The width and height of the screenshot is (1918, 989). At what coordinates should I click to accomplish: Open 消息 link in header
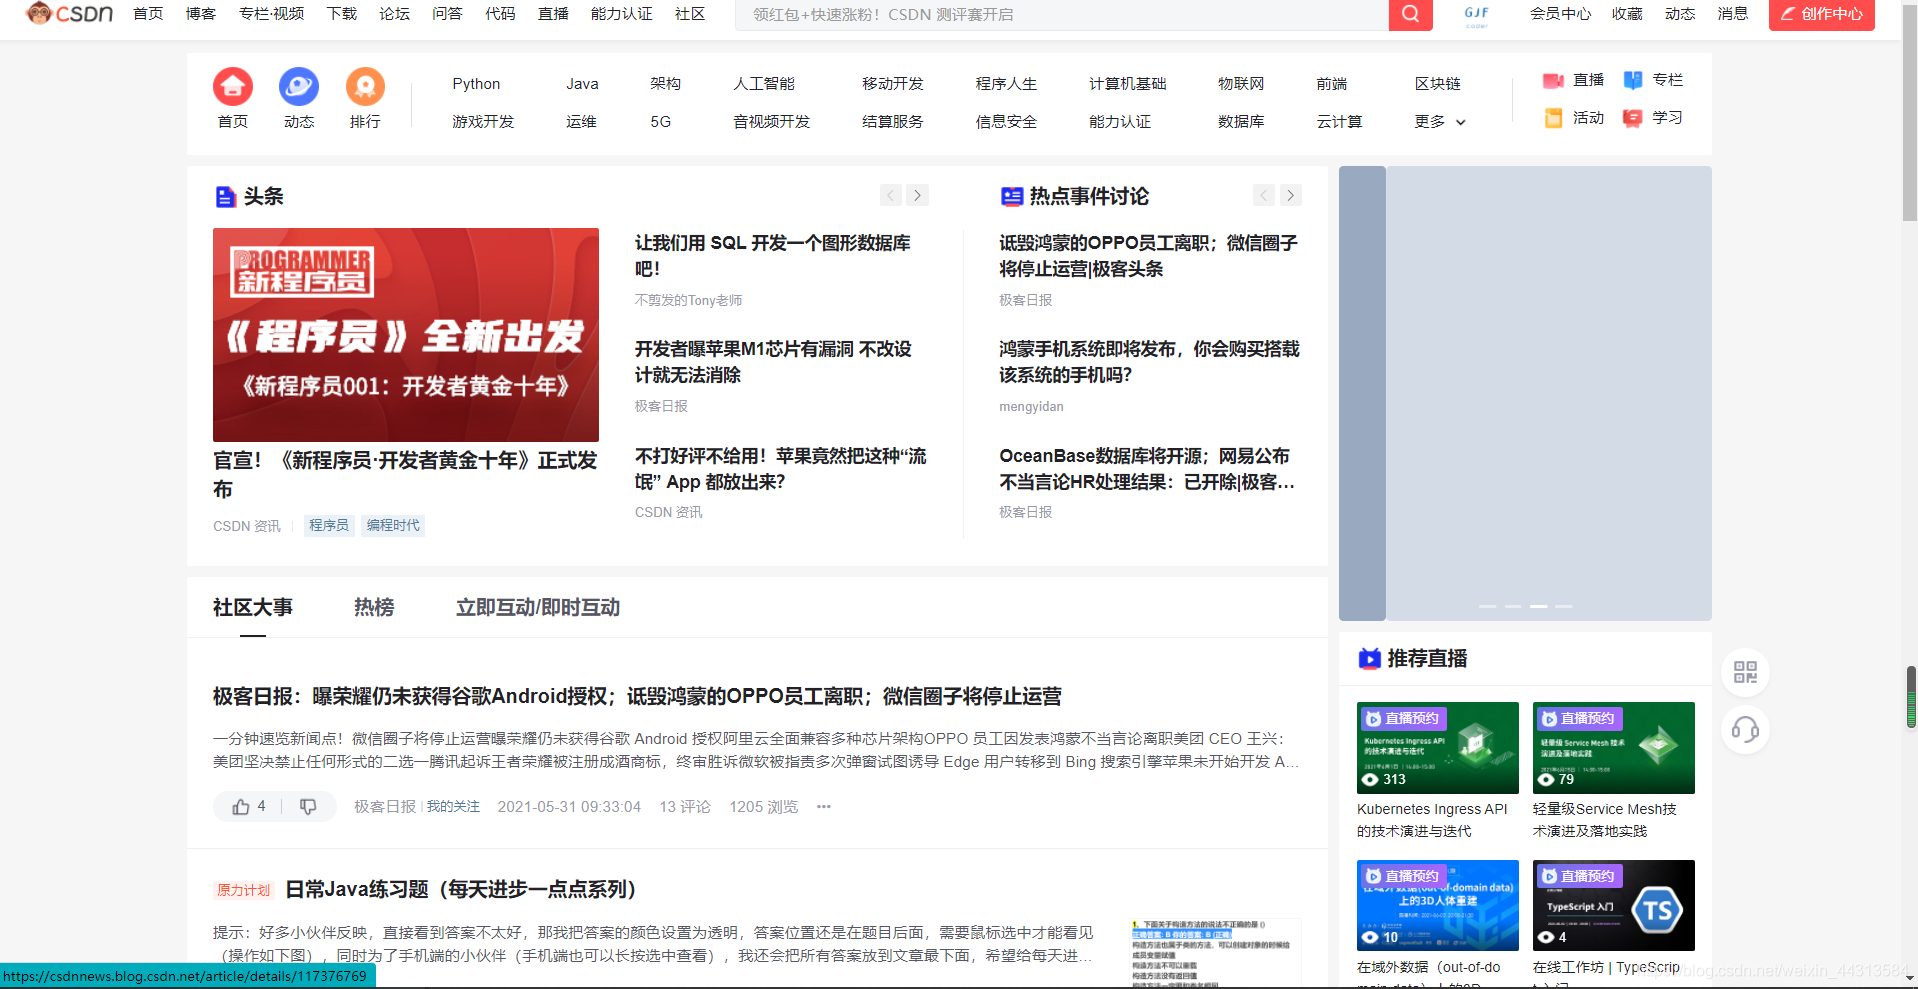click(1733, 14)
